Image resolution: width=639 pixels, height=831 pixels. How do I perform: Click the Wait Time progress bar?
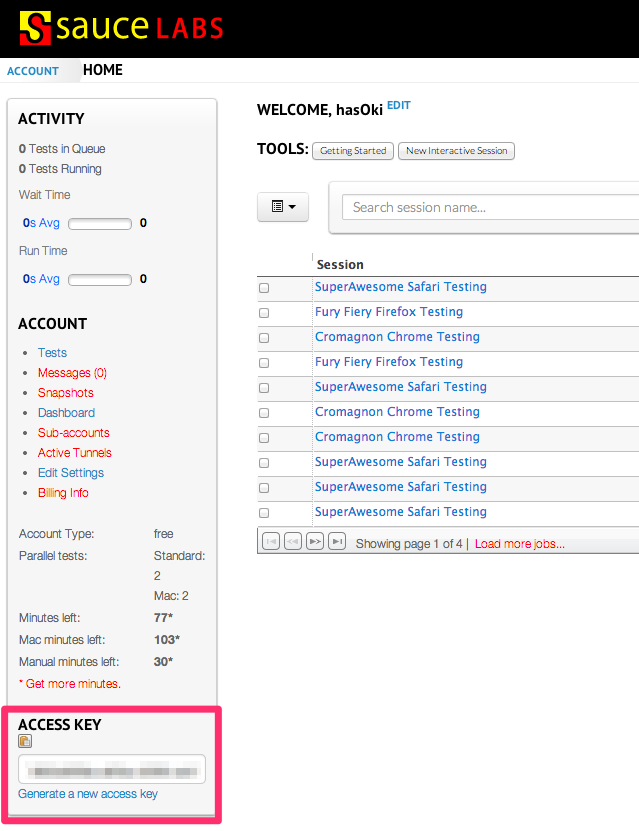pyautogui.click(x=100, y=224)
